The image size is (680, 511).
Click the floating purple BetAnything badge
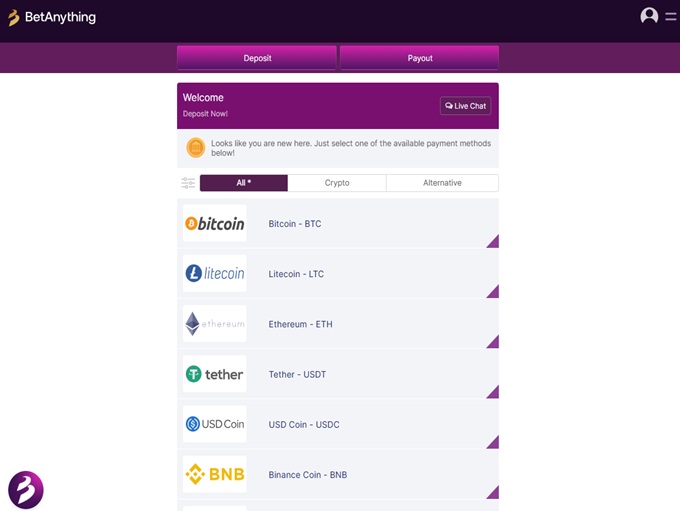pyautogui.click(x=26, y=490)
